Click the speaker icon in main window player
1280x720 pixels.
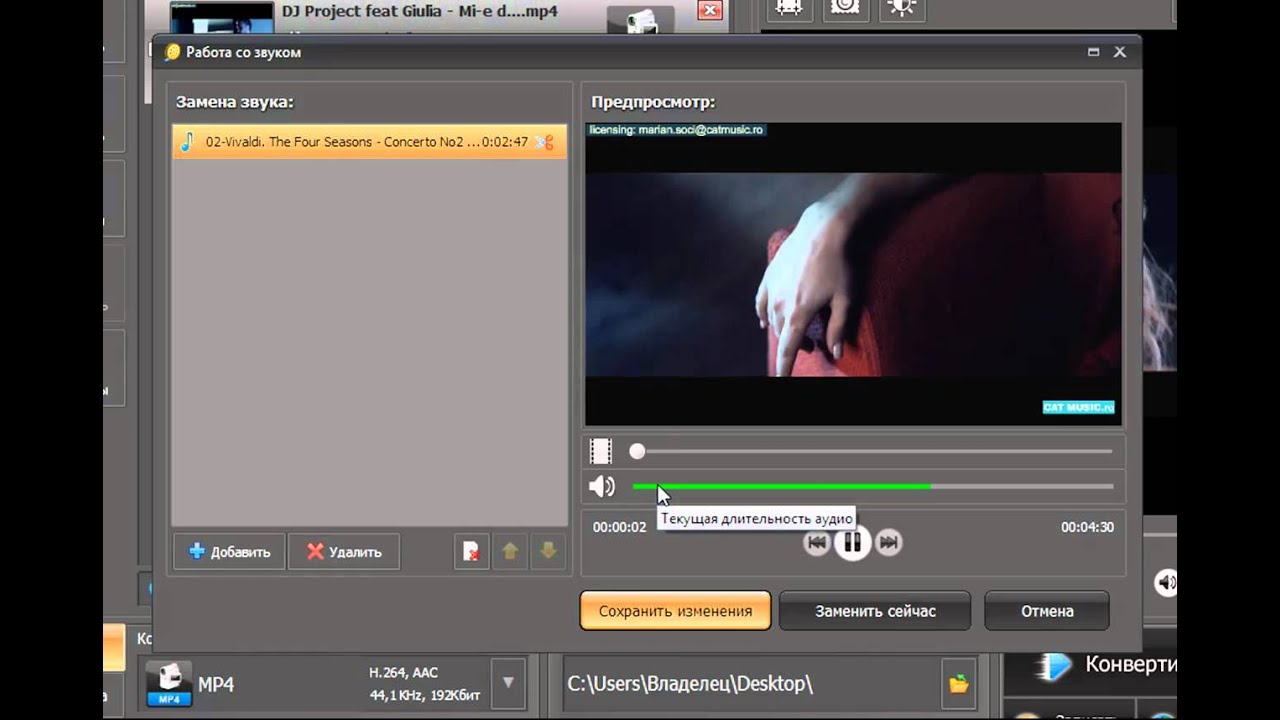[1165, 582]
